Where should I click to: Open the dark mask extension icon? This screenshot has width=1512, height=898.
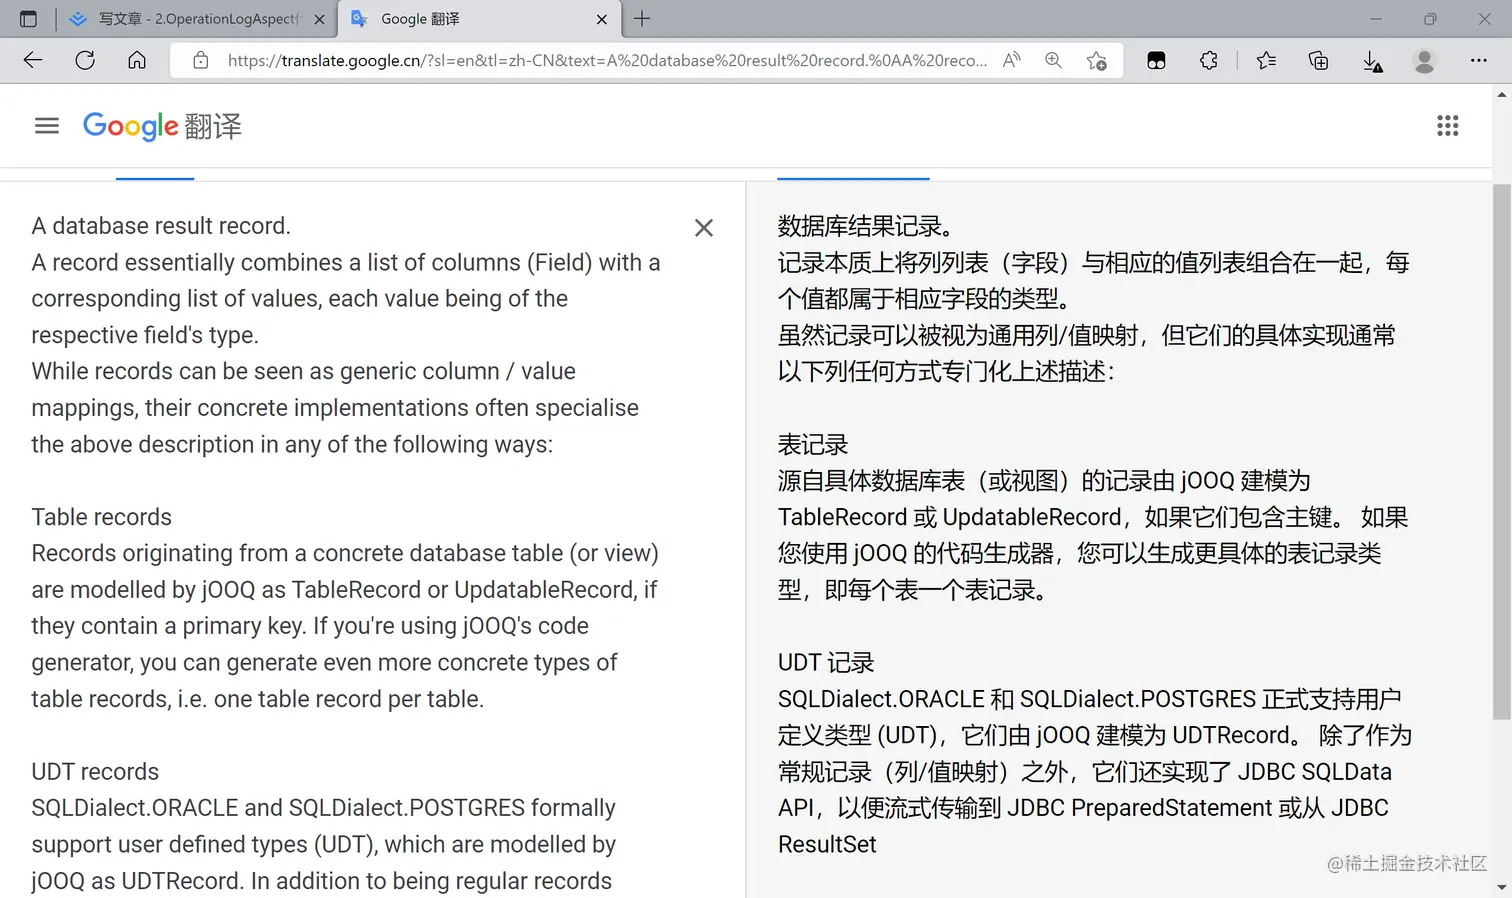tap(1156, 60)
